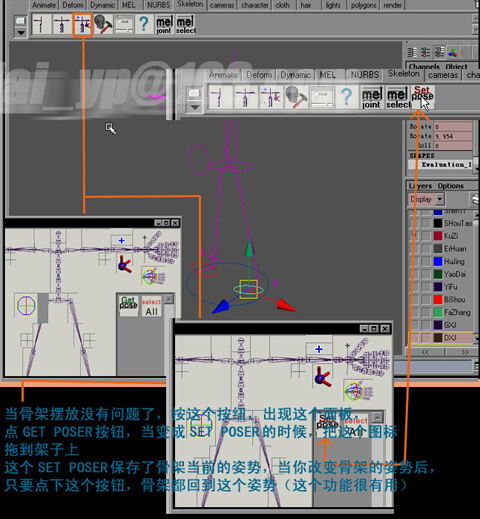The width and height of the screenshot is (480, 519).
Task: Run the mel joint shelf script
Action: 164,25
